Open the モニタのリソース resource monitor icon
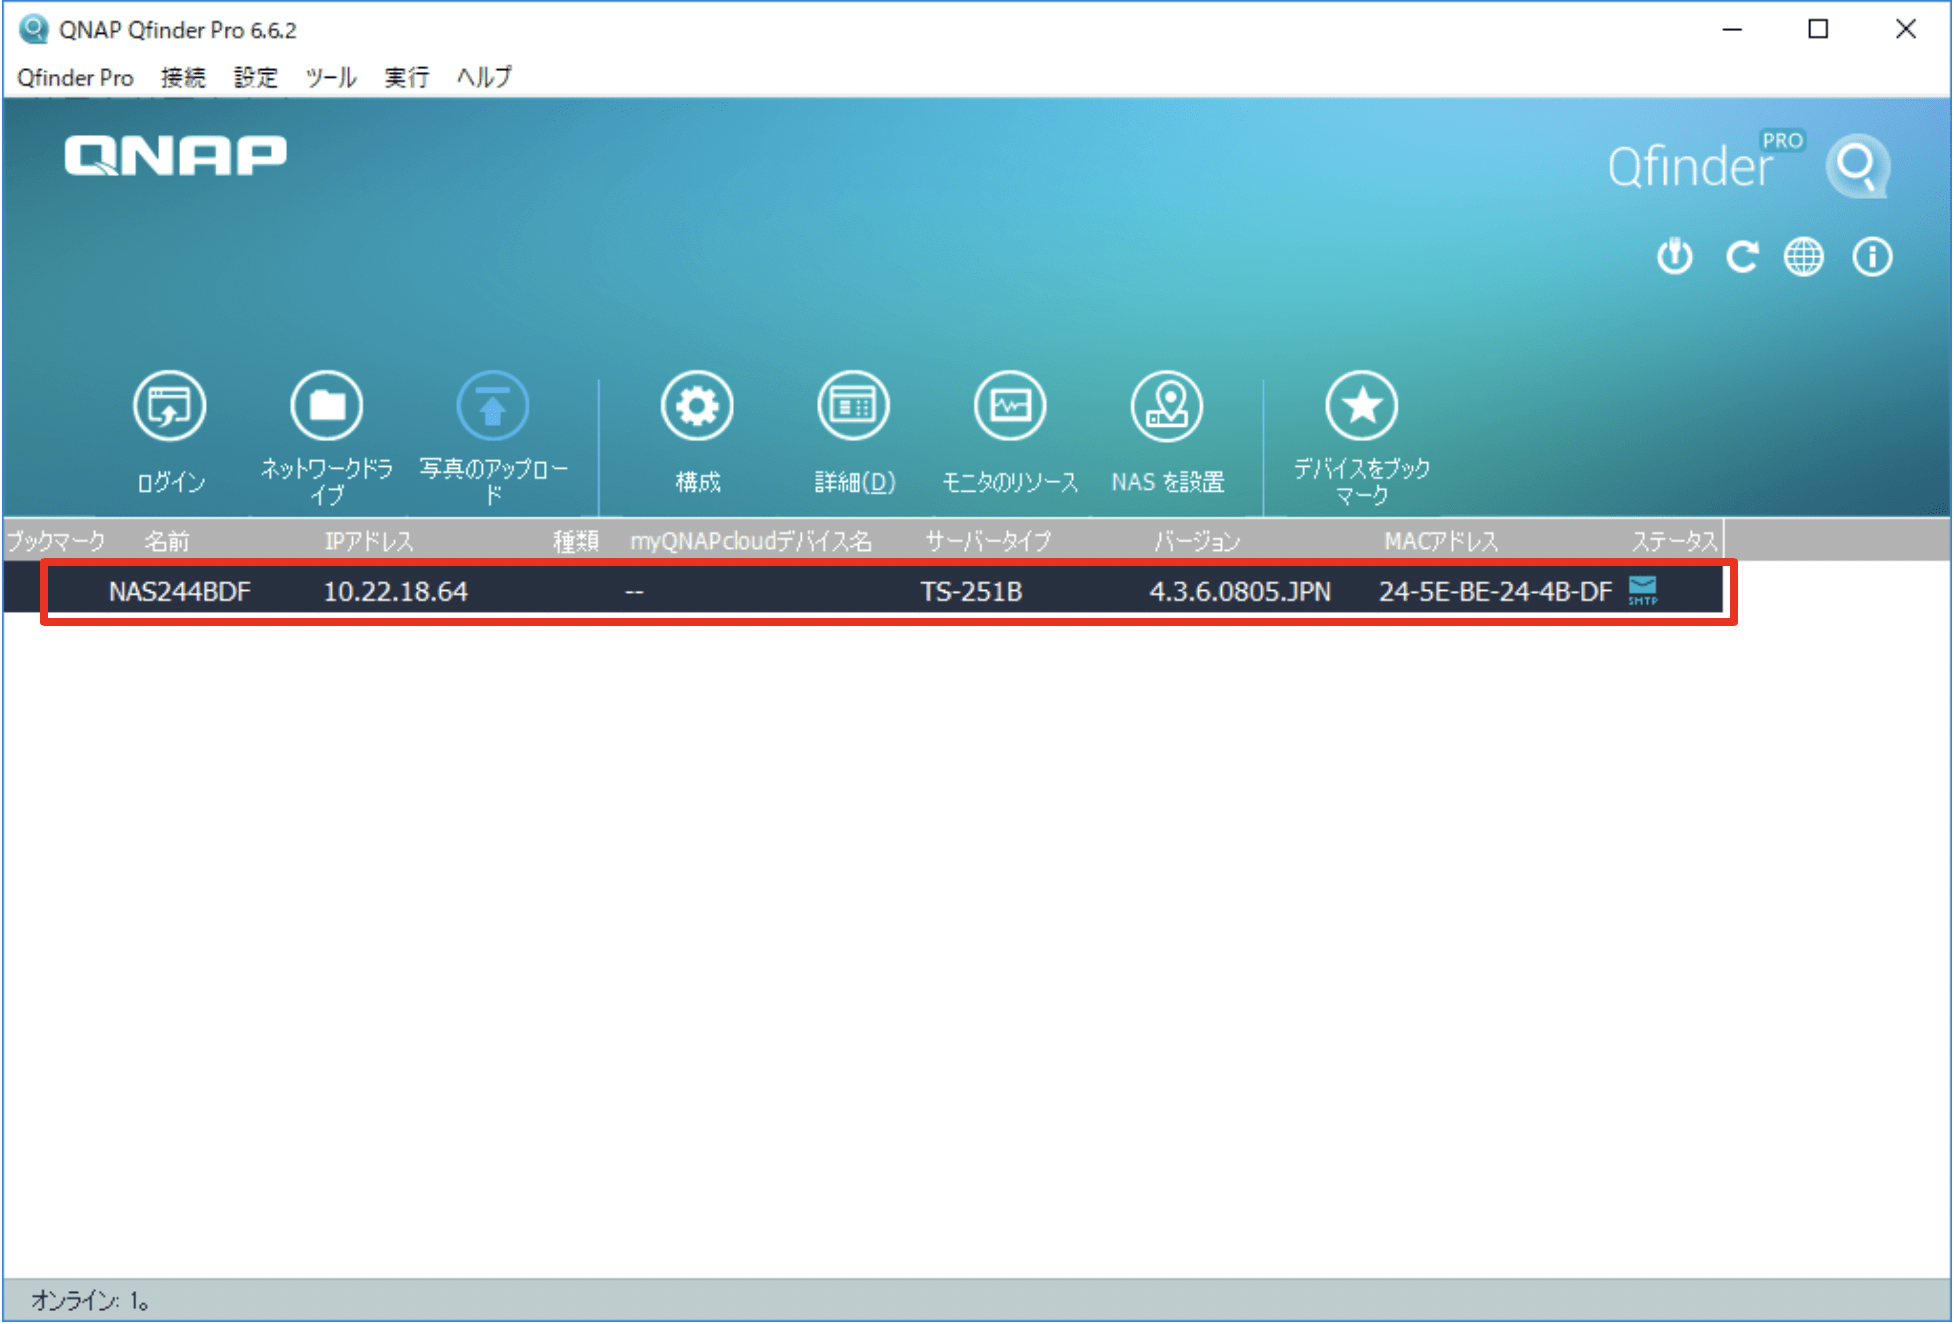Image resolution: width=1954 pixels, height=1324 pixels. [1010, 406]
